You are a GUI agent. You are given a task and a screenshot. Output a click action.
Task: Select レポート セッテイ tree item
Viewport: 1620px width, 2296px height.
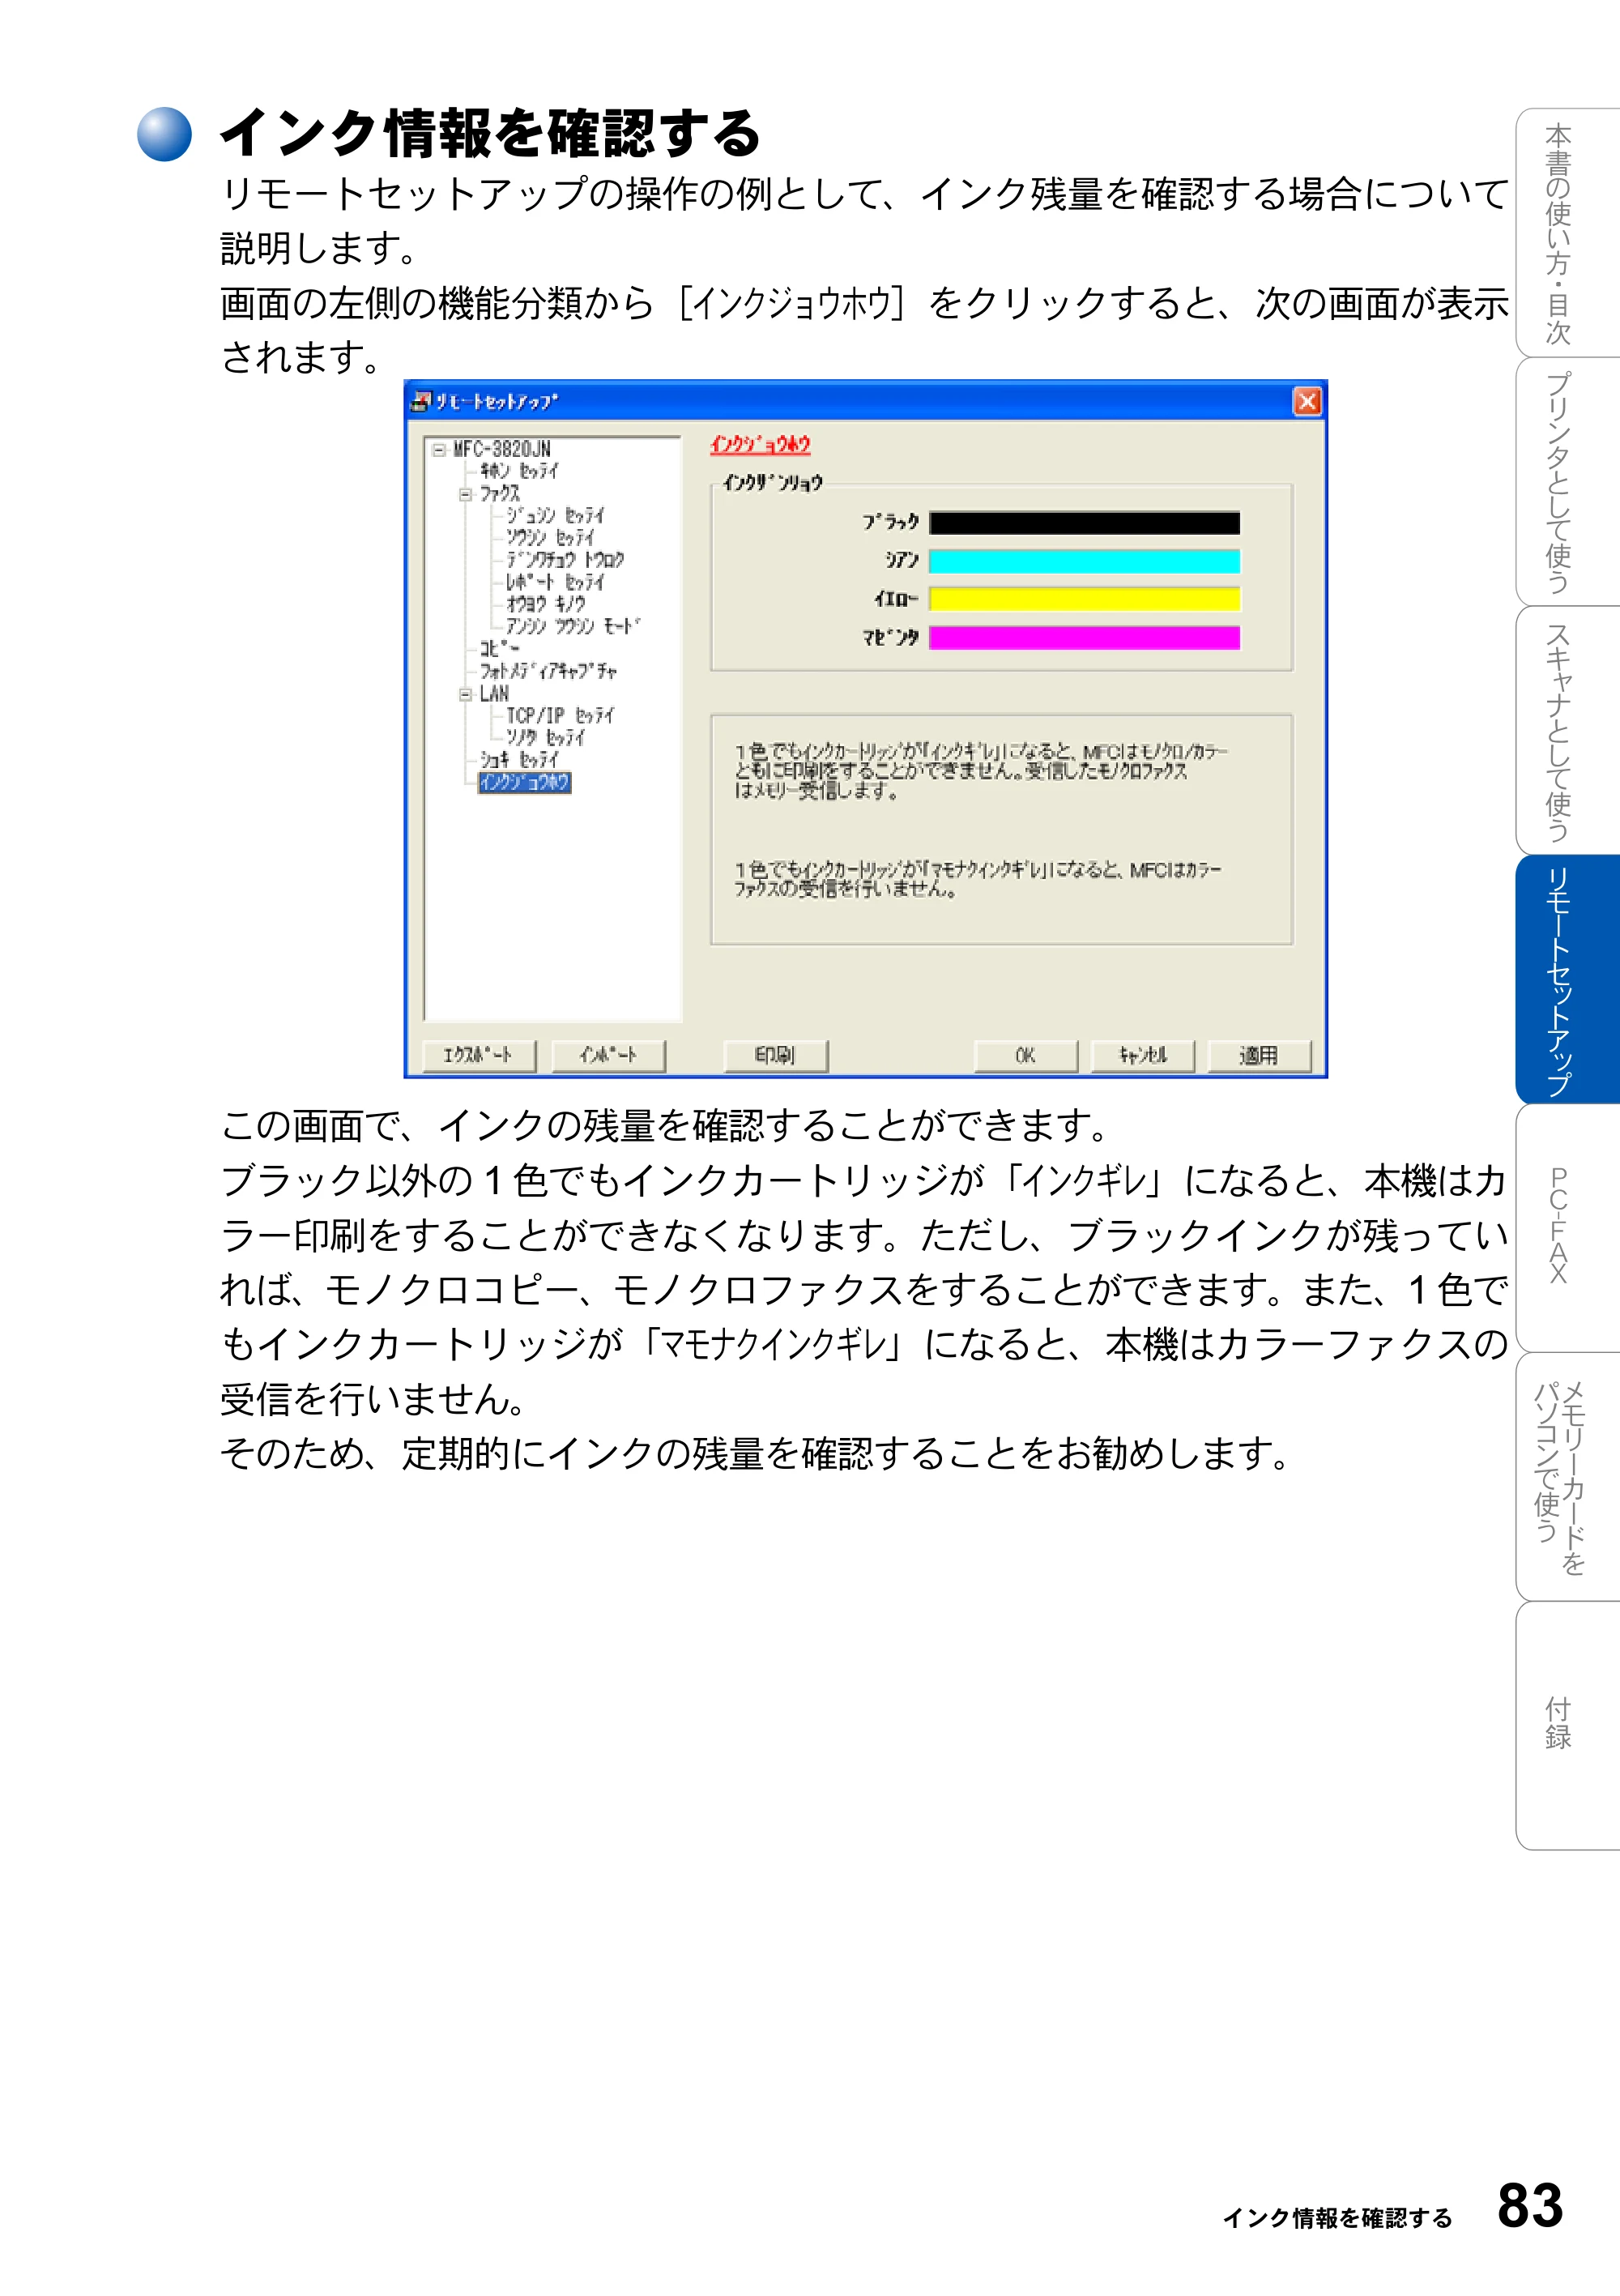pos(555,582)
